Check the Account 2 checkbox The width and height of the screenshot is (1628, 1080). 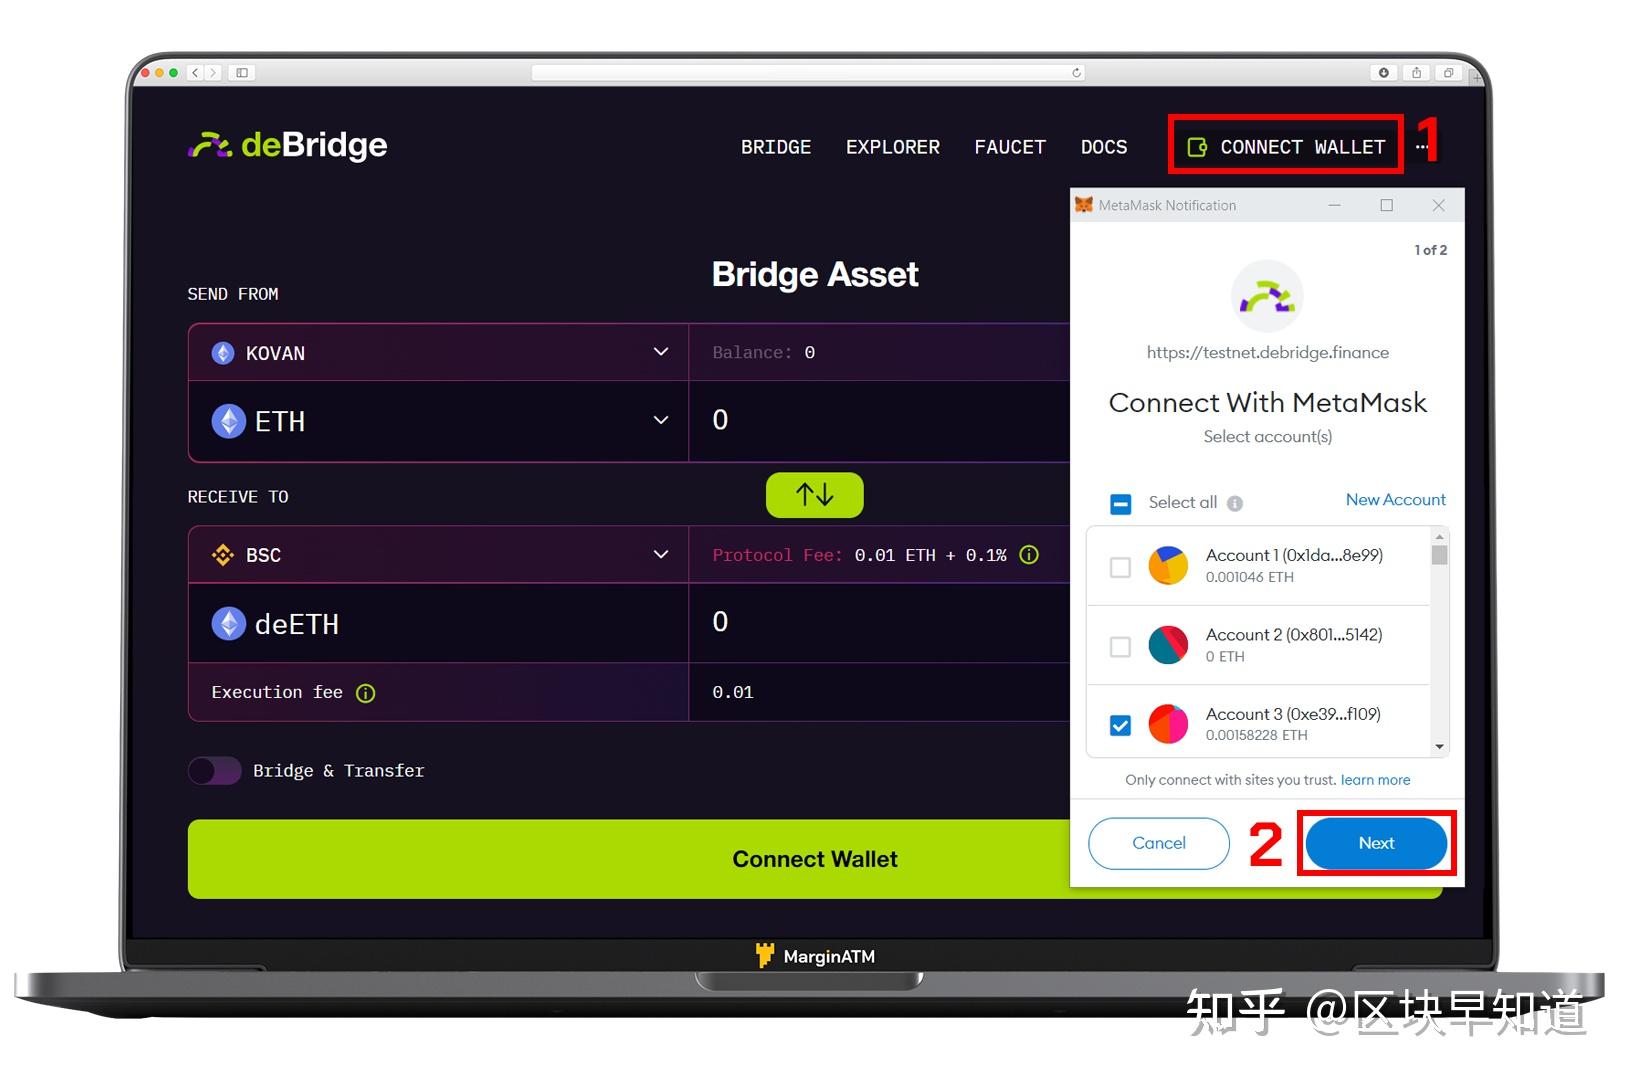[1121, 647]
